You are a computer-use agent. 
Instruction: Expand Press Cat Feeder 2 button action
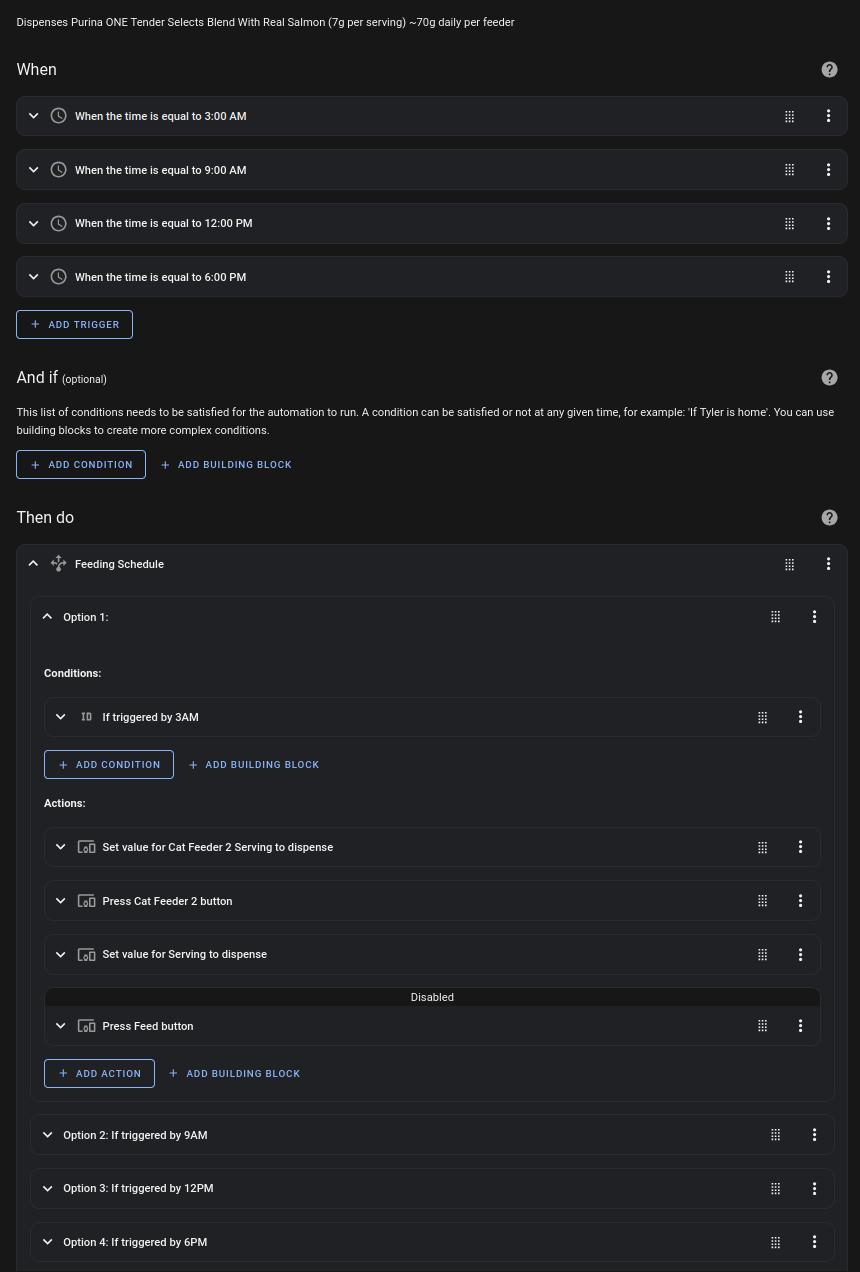click(x=61, y=901)
